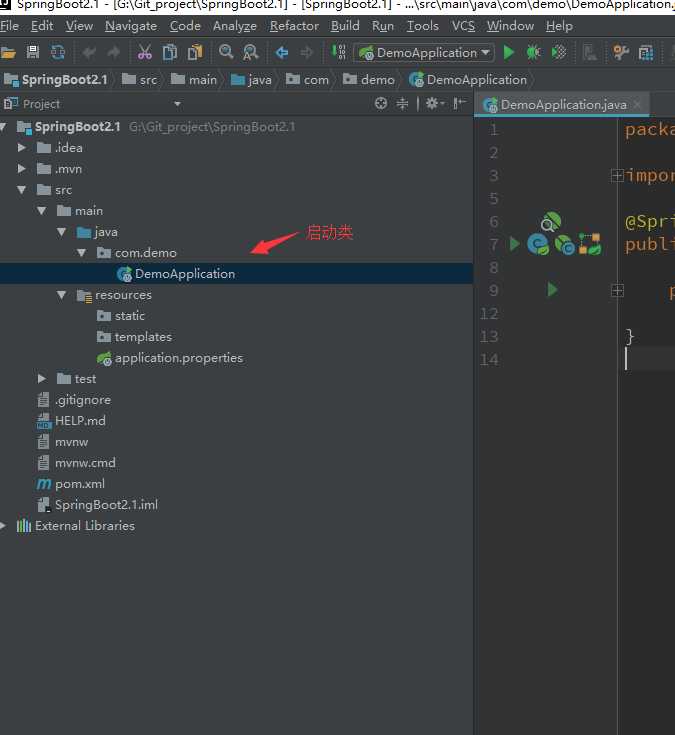Expand the folded method on line 9

(x=617, y=291)
